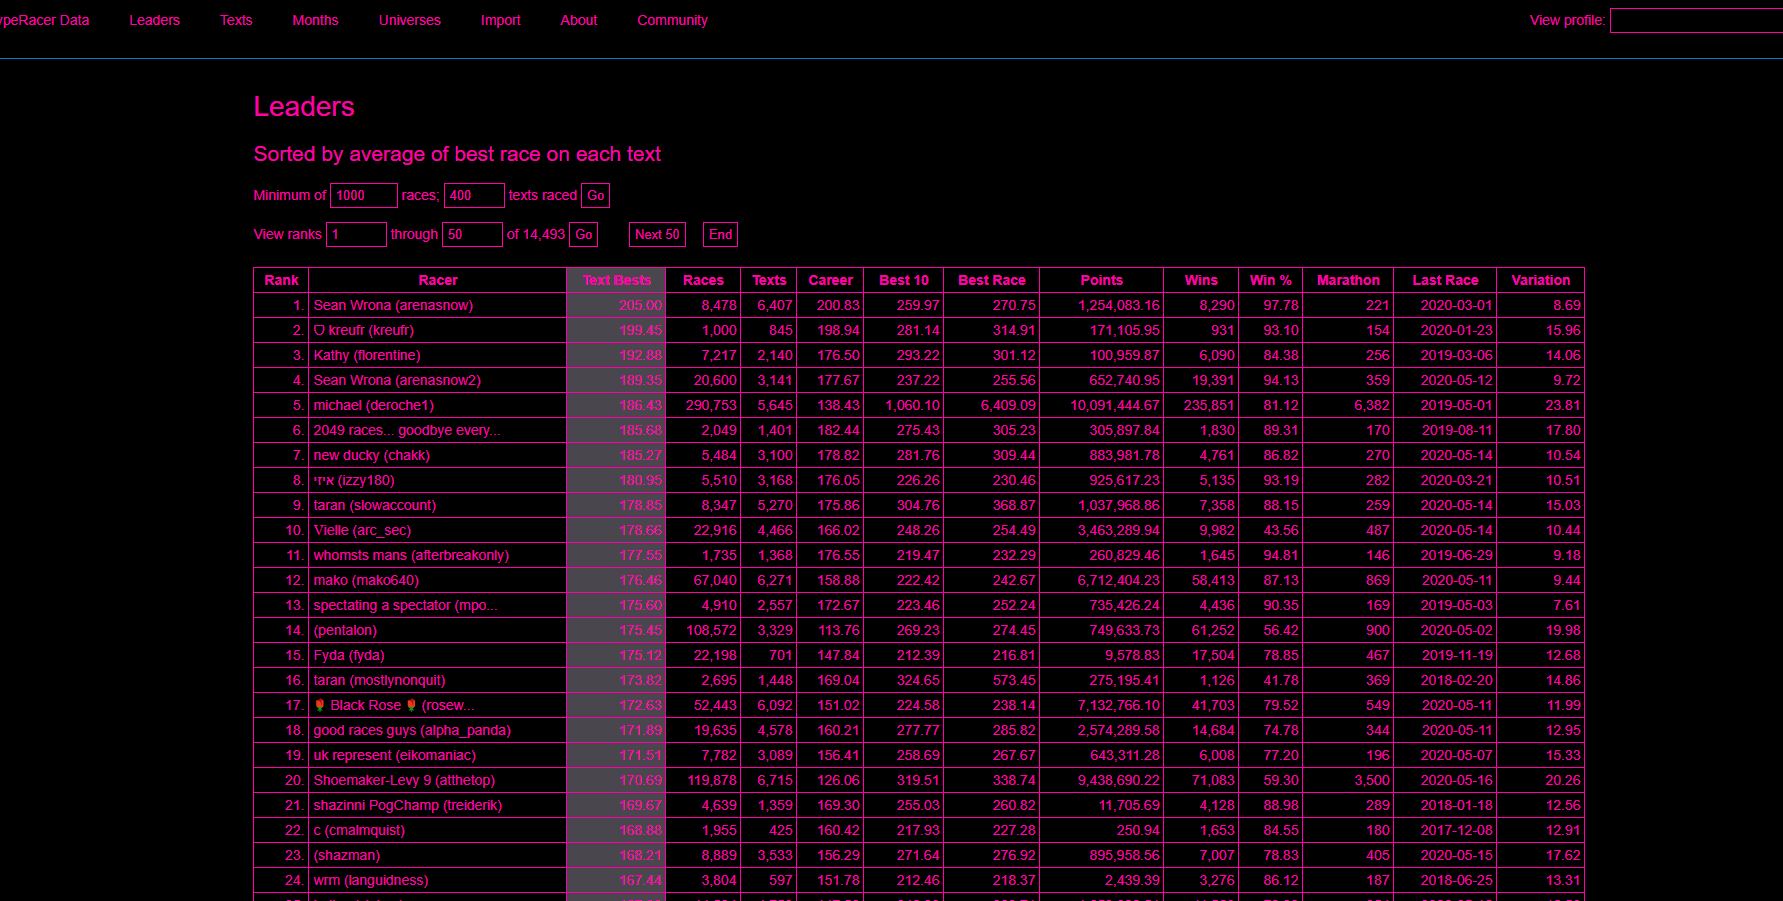Viewport: 1783px width, 901px height.
Task: Click Go beside the rank range inputs
Action: (x=583, y=234)
